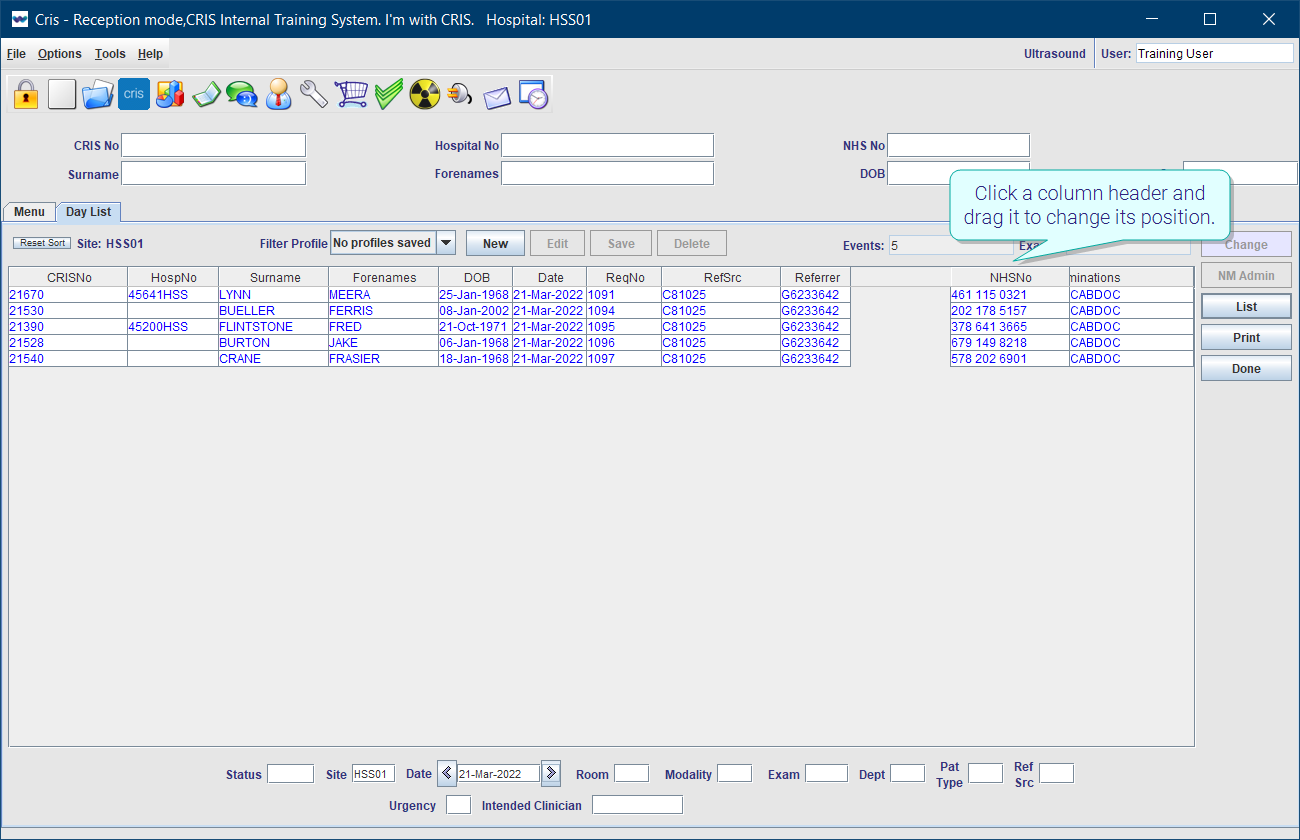Click the RefSrc column header
The width and height of the screenshot is (1300, 840).
pos(721,278)
